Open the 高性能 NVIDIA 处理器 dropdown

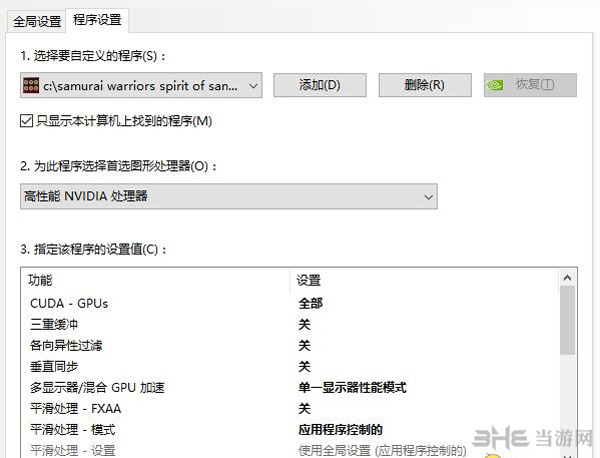(228, 196)
